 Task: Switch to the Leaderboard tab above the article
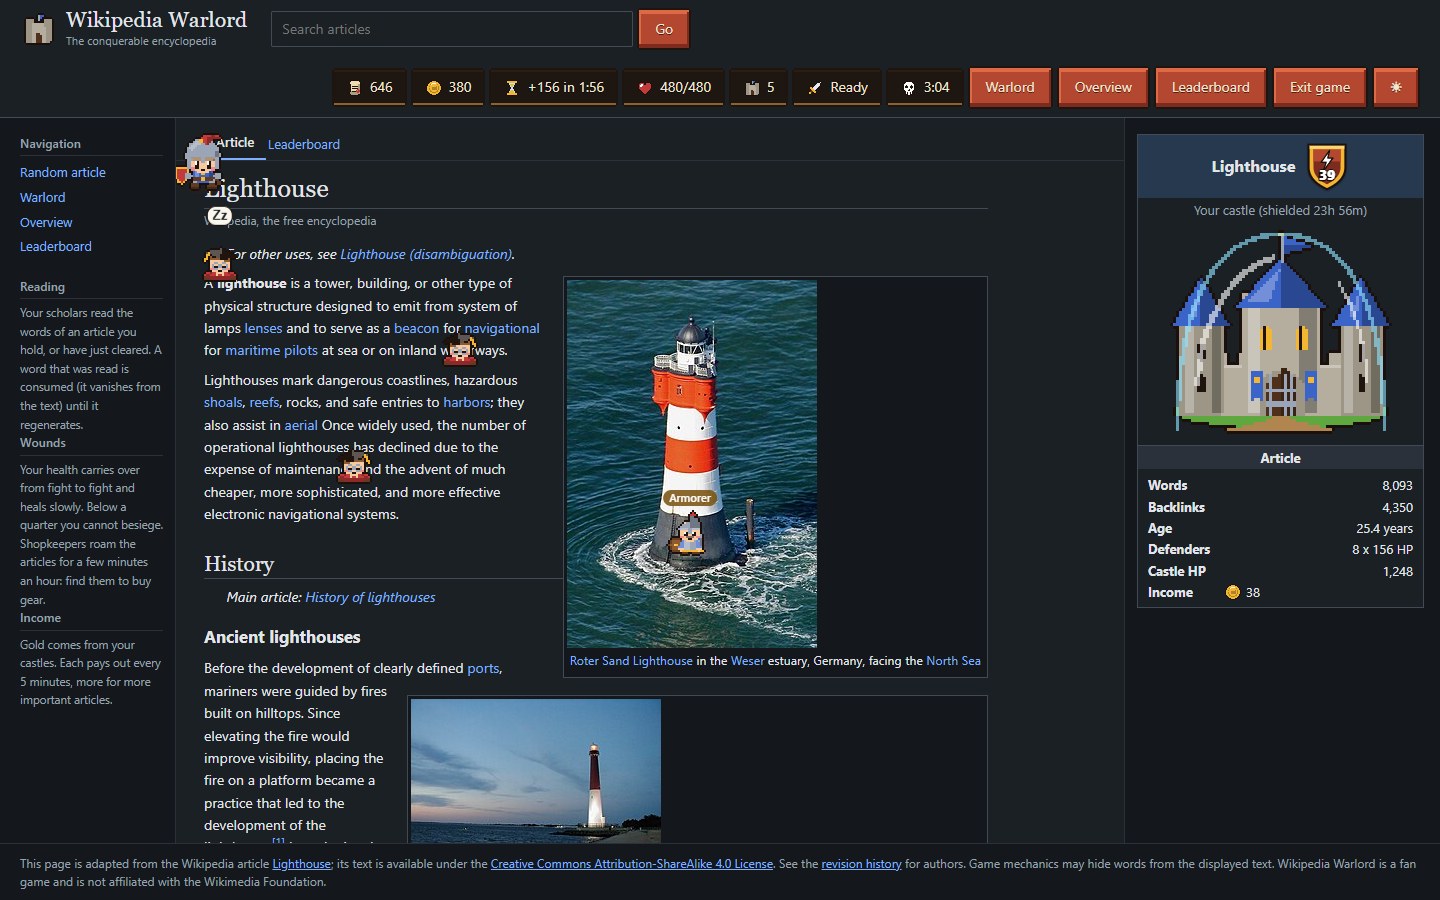(304, 144)
